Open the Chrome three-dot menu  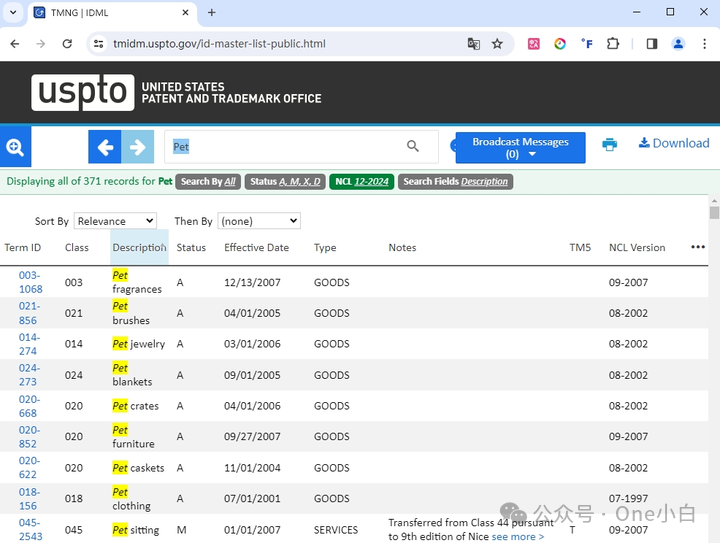(x=704, y=44)
